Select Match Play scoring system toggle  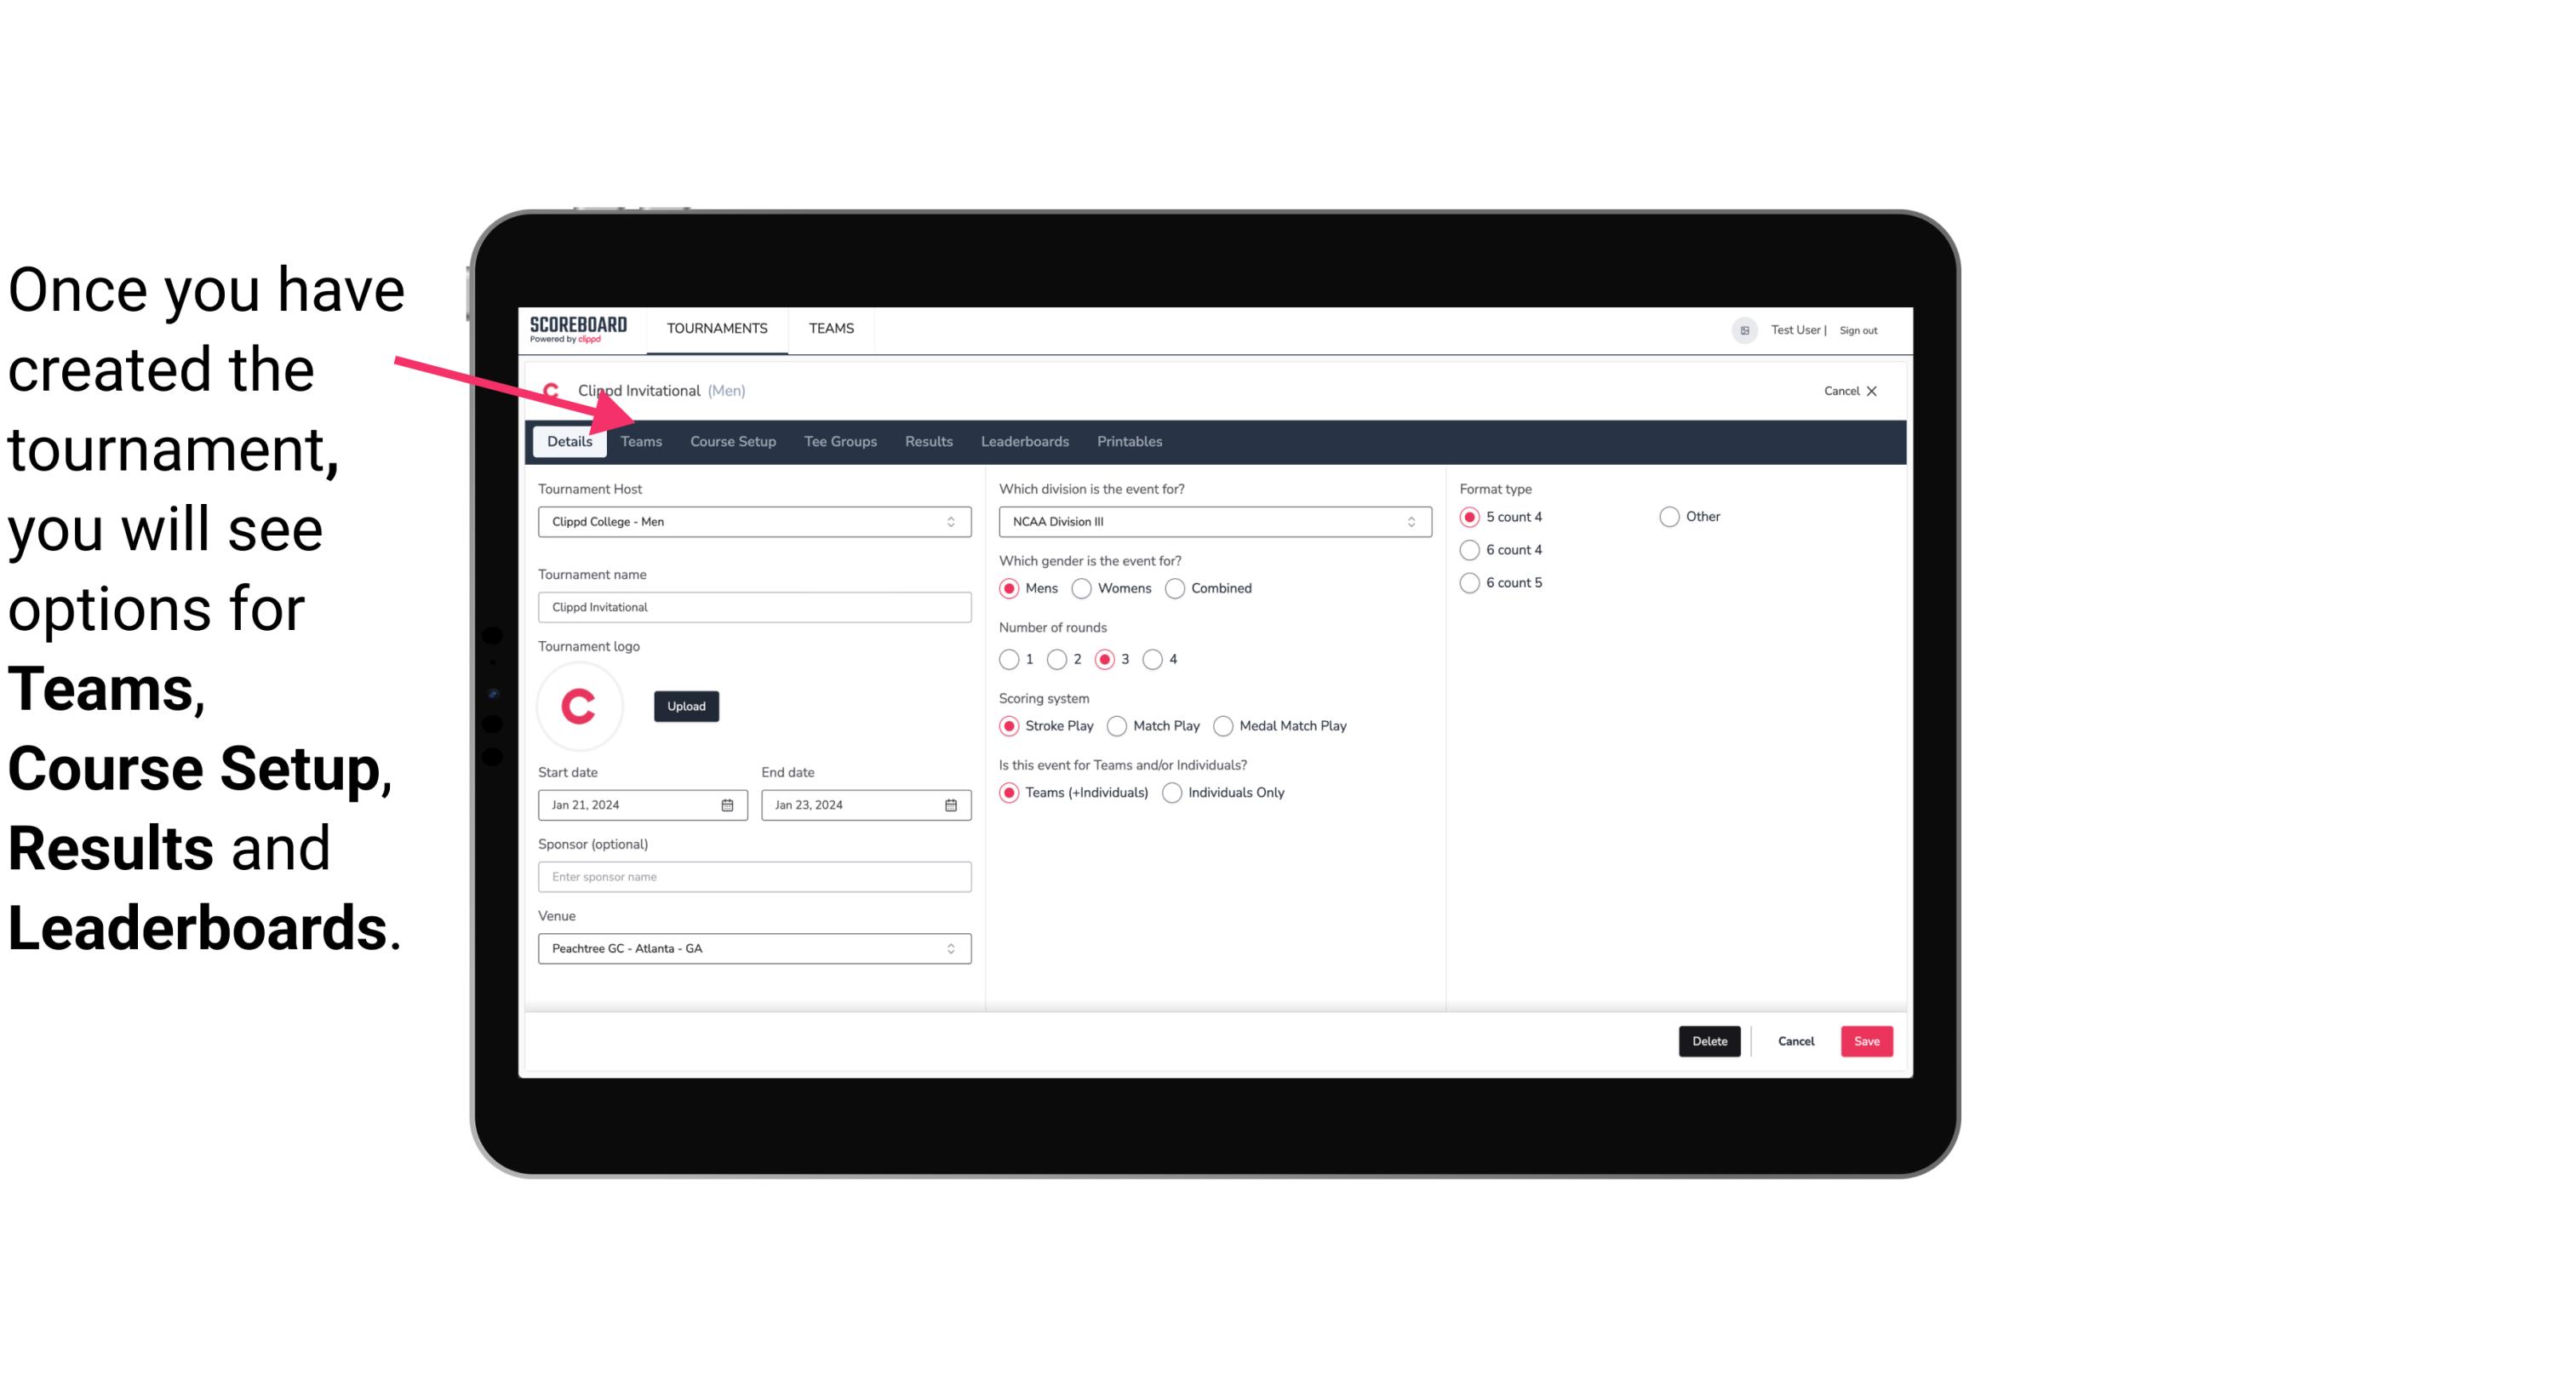pos(1118,725)
